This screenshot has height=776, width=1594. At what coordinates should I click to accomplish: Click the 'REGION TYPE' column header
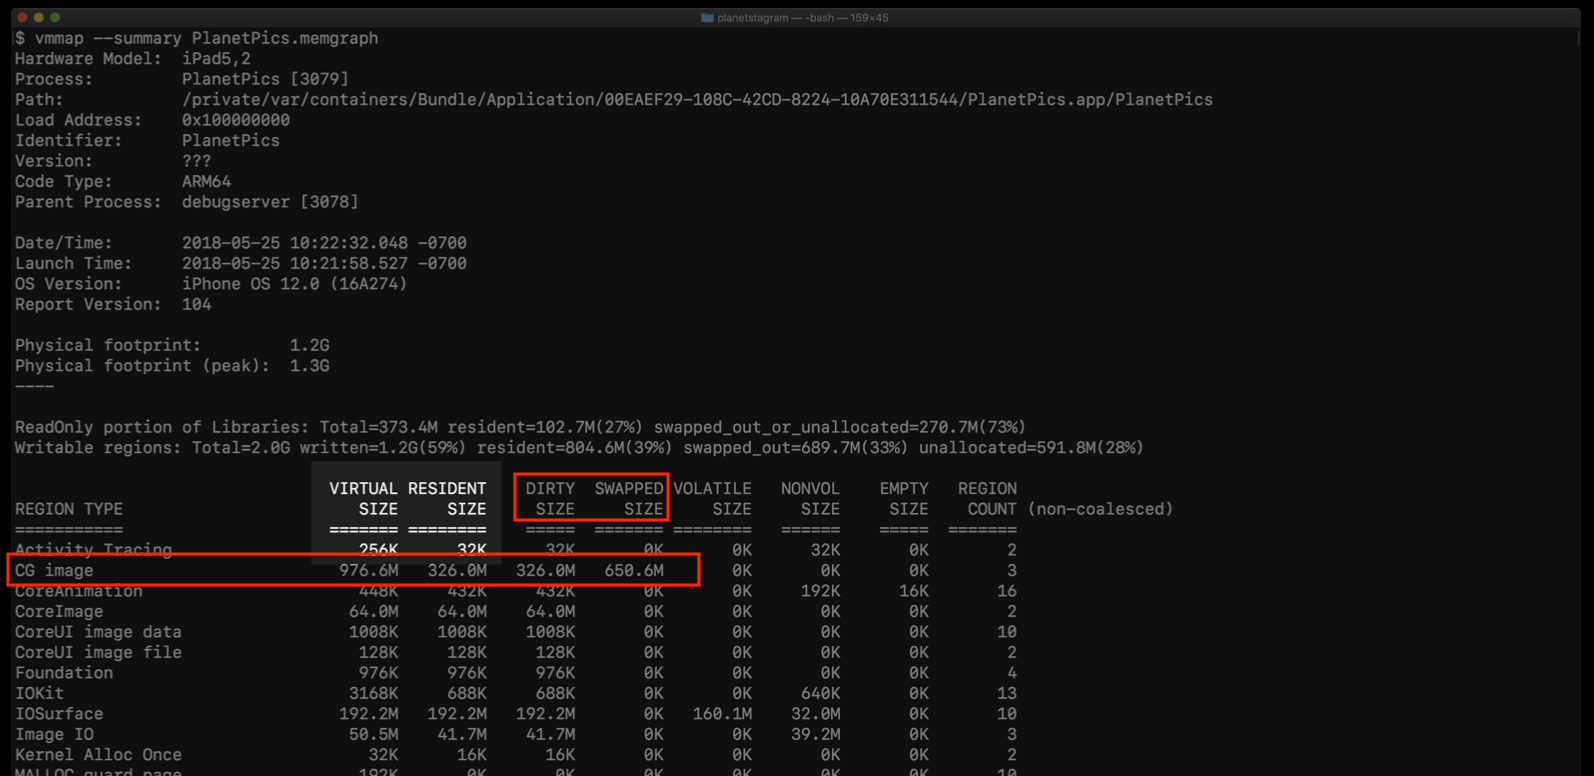point(69,509)
